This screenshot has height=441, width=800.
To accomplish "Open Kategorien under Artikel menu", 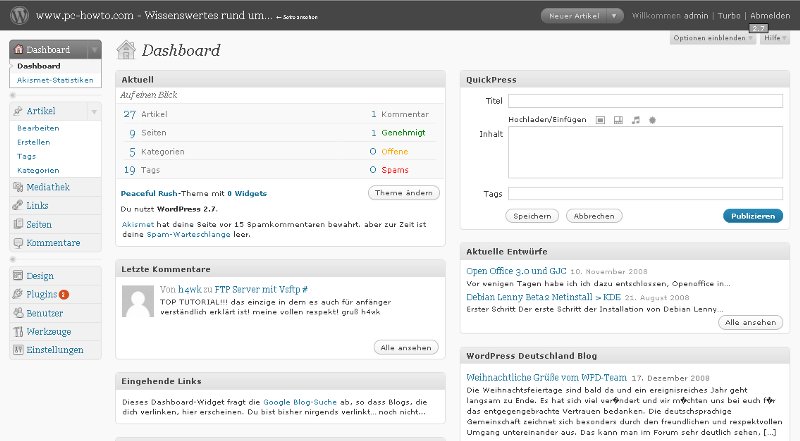I will (38, 170).
